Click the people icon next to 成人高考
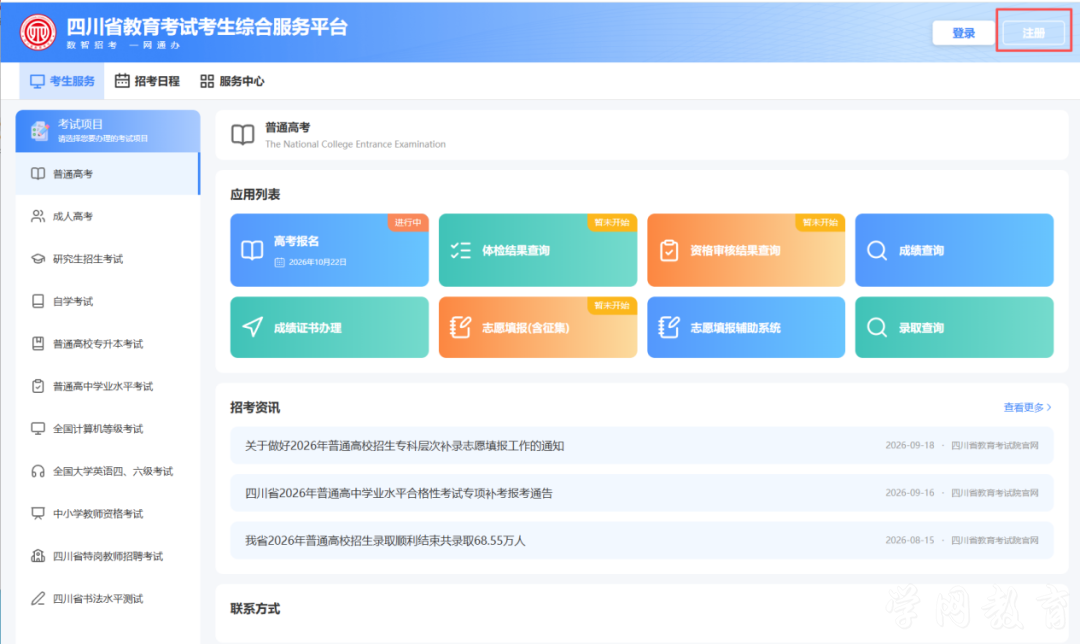 (38, 216)
